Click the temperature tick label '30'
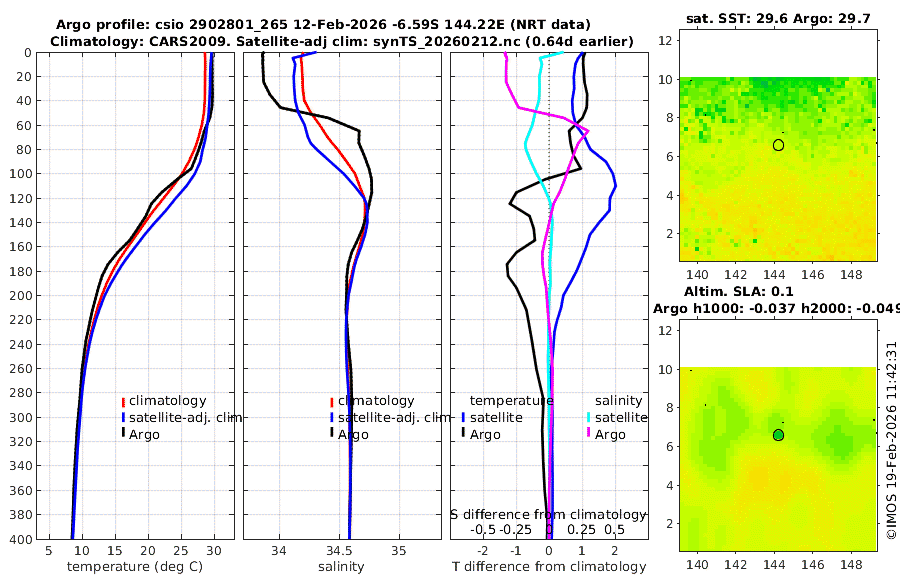The image size is (900, 580). click(214, 551)
